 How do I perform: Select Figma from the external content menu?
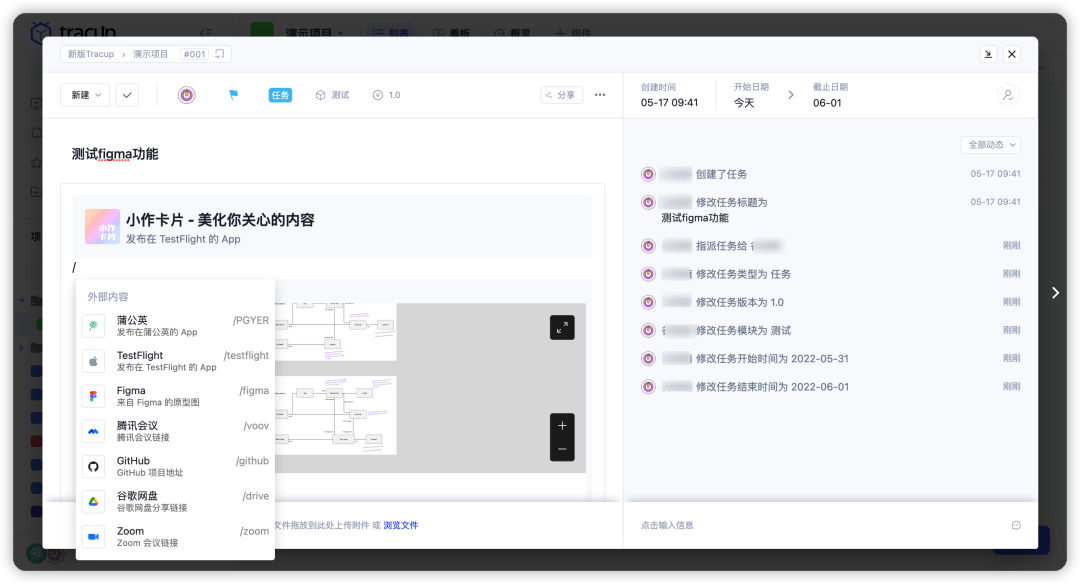click(x=175, y=396)
